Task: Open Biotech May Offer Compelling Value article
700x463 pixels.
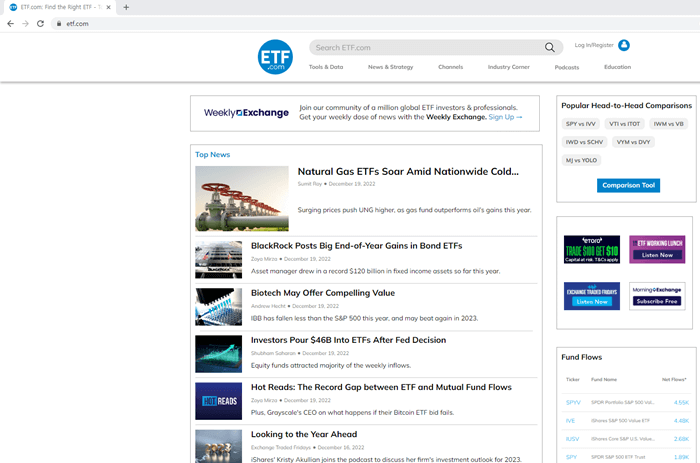Action: pyautogui.click(x=323, y=293)
